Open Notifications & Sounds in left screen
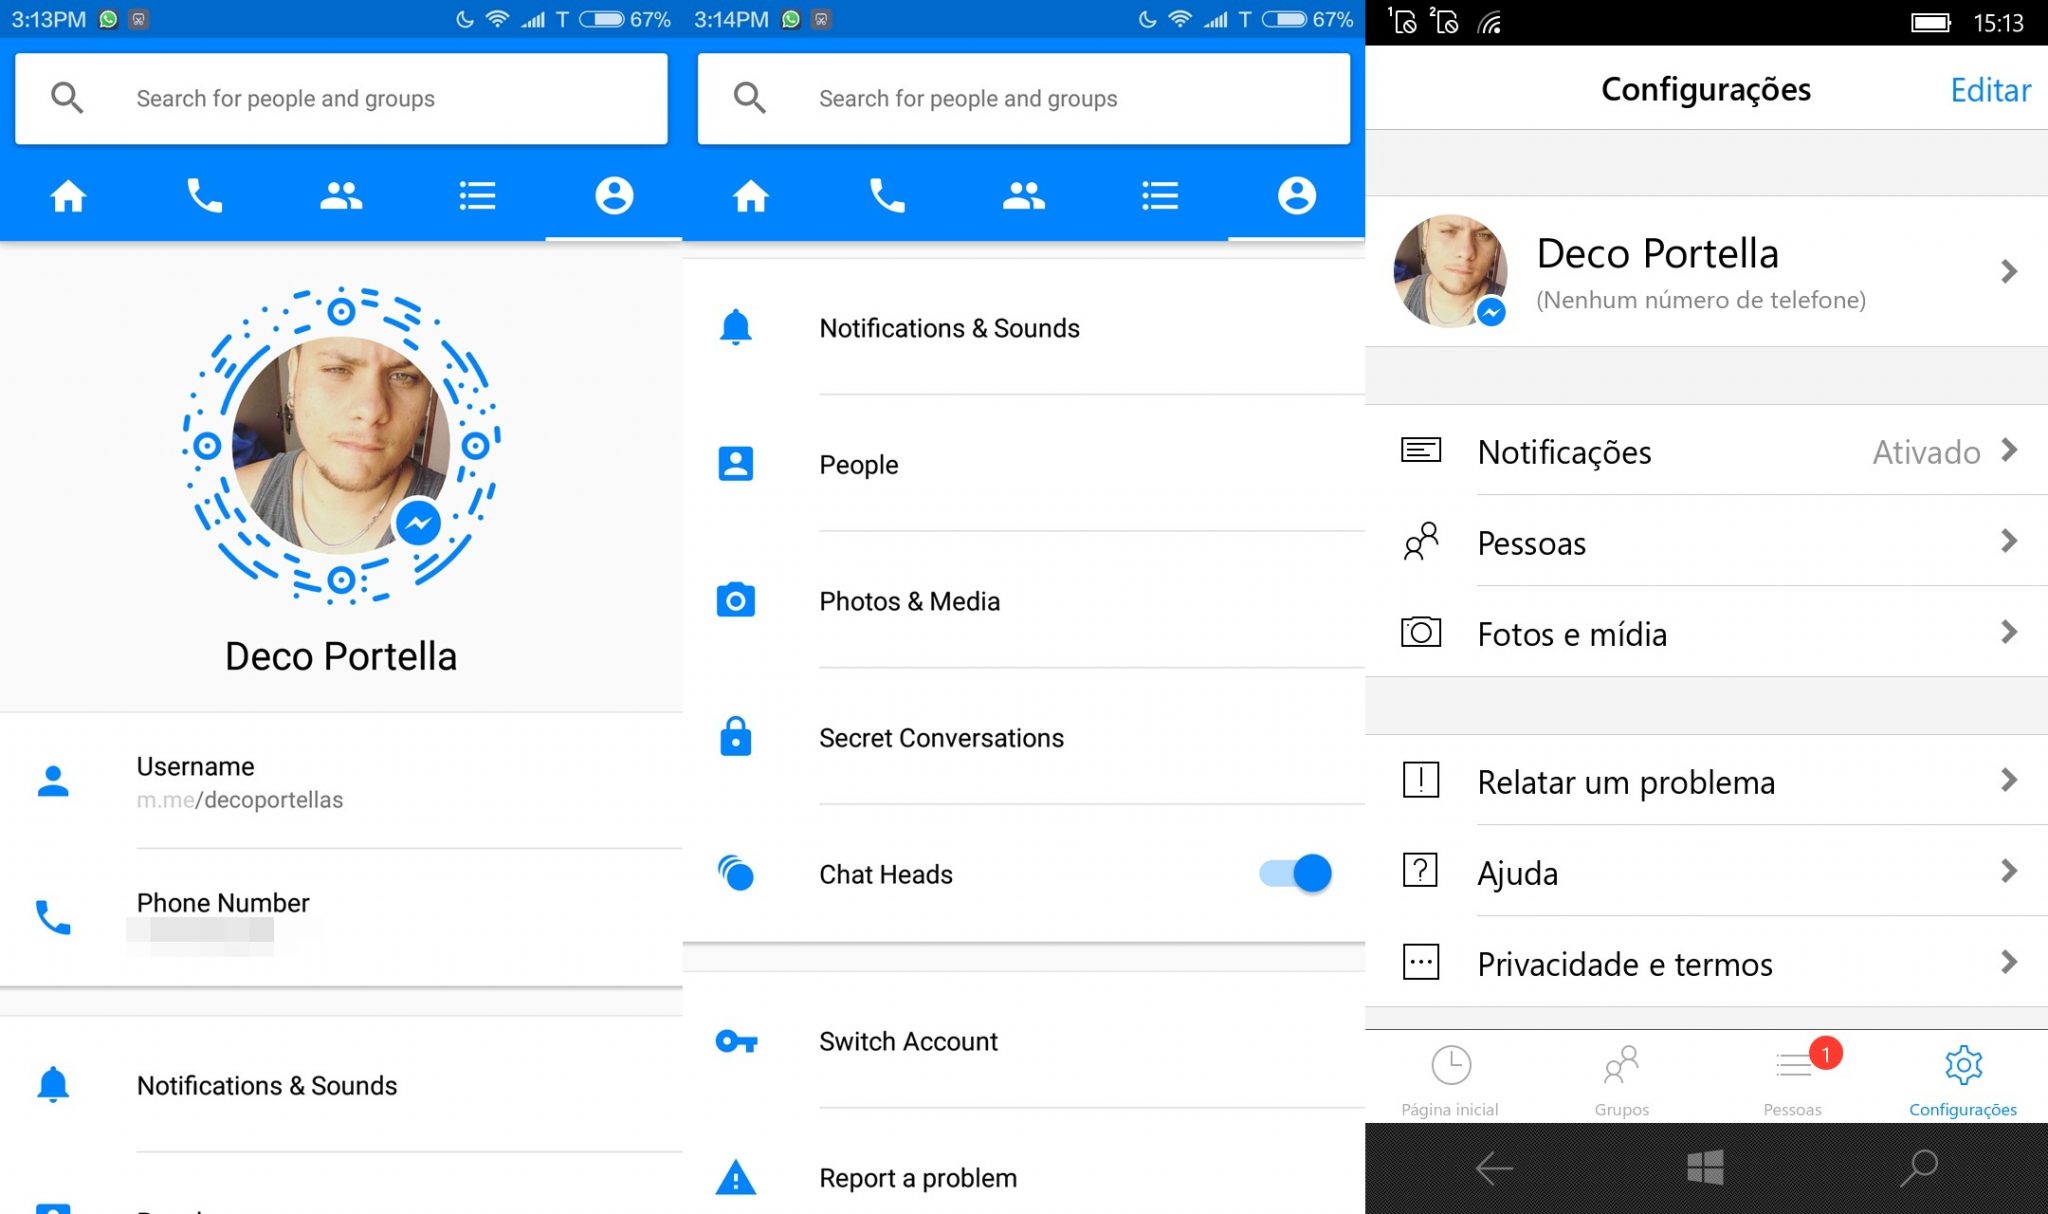 point(341,1085)
